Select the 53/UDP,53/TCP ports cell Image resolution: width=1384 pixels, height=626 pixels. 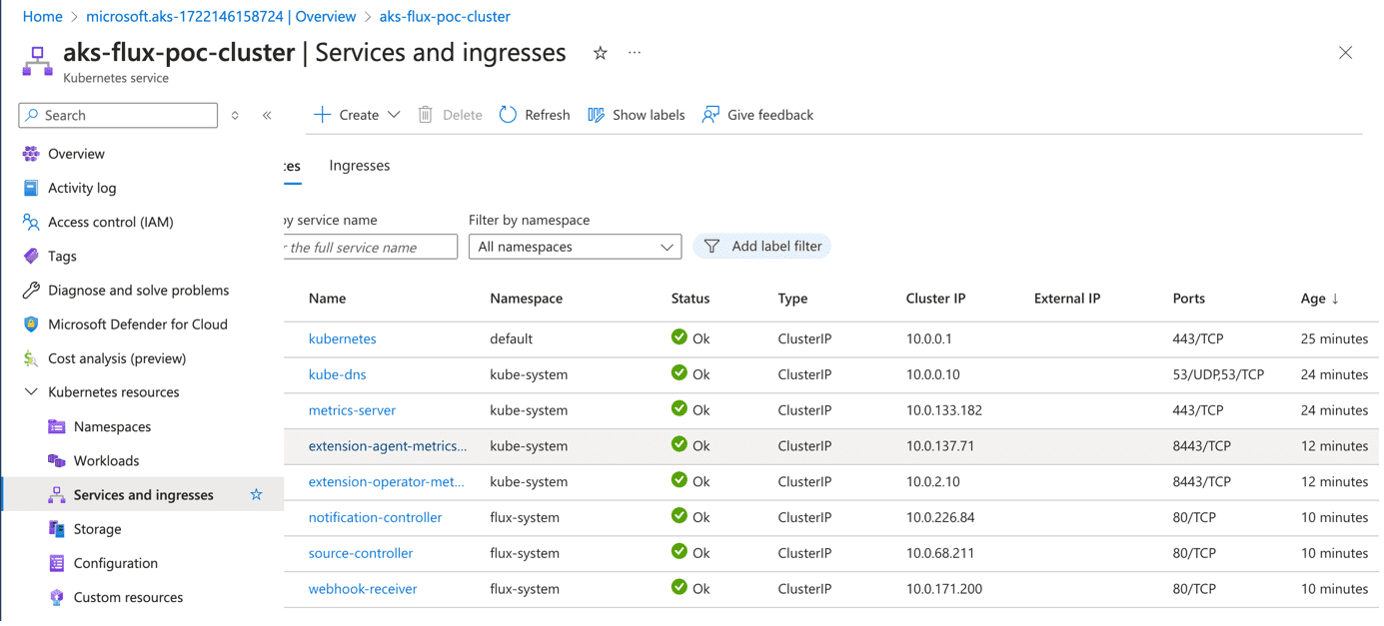click(x=1218, y=375)
